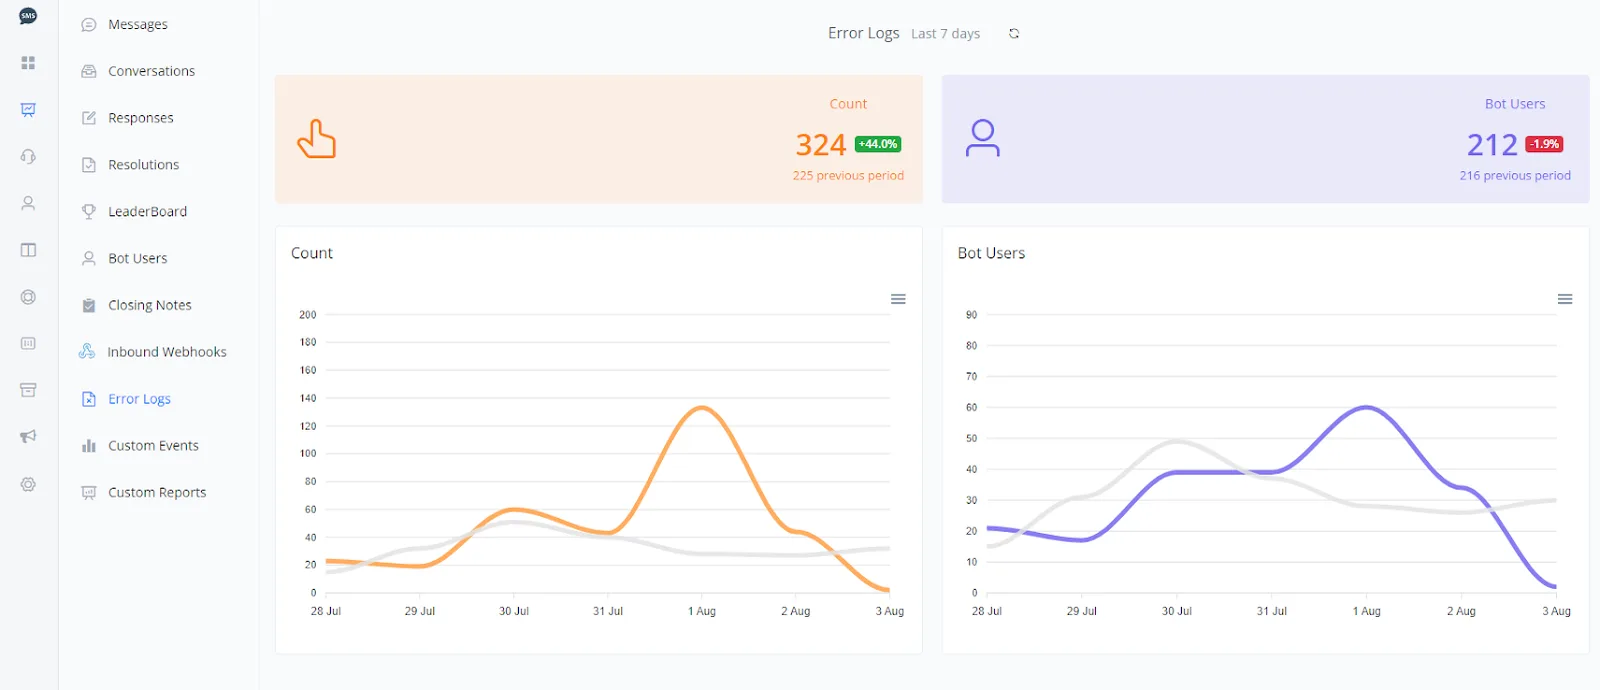
Task: Click the user profile icon in rail
Action: tap(28, 203)
